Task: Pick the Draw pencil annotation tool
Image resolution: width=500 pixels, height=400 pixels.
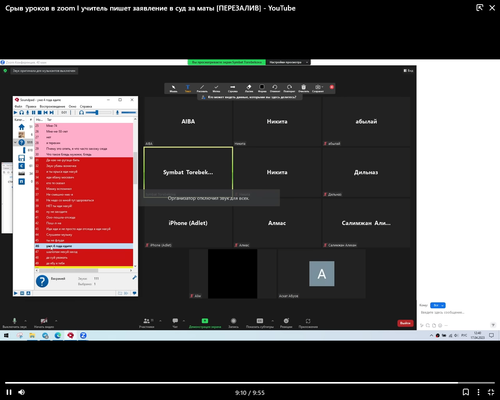Action: pyautogui.click(x=202, y=88)
